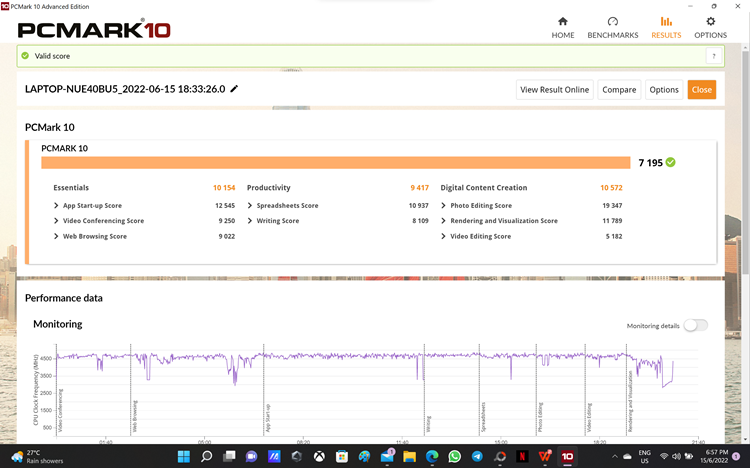Viewport: 750px width, 468px height.
Task: Close the result with orange Close button
Action: point(702,89)
